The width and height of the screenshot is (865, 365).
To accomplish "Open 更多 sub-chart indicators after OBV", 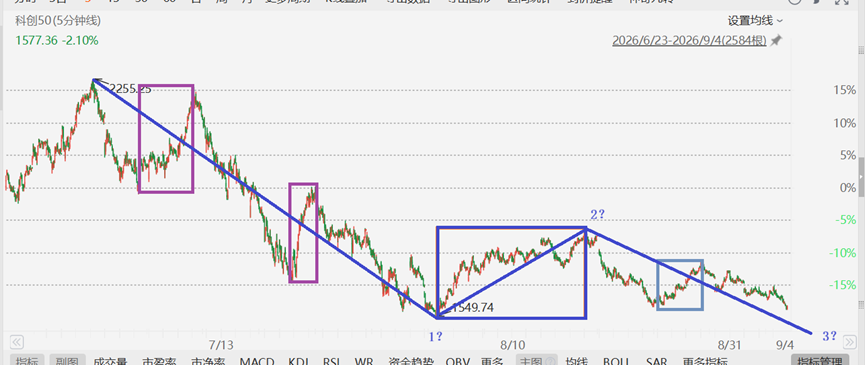I will coord(492,361).
